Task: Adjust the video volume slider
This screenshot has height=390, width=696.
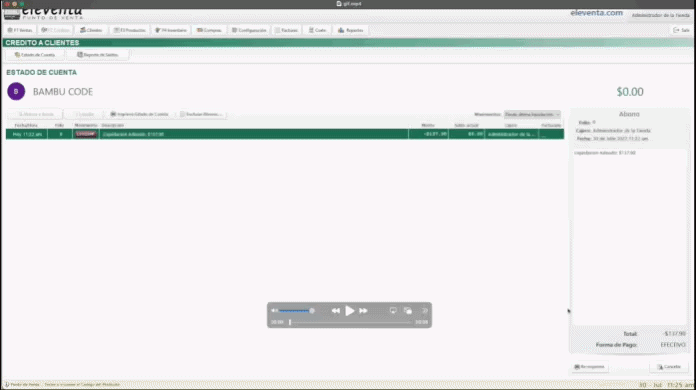Action: [297, 311]
